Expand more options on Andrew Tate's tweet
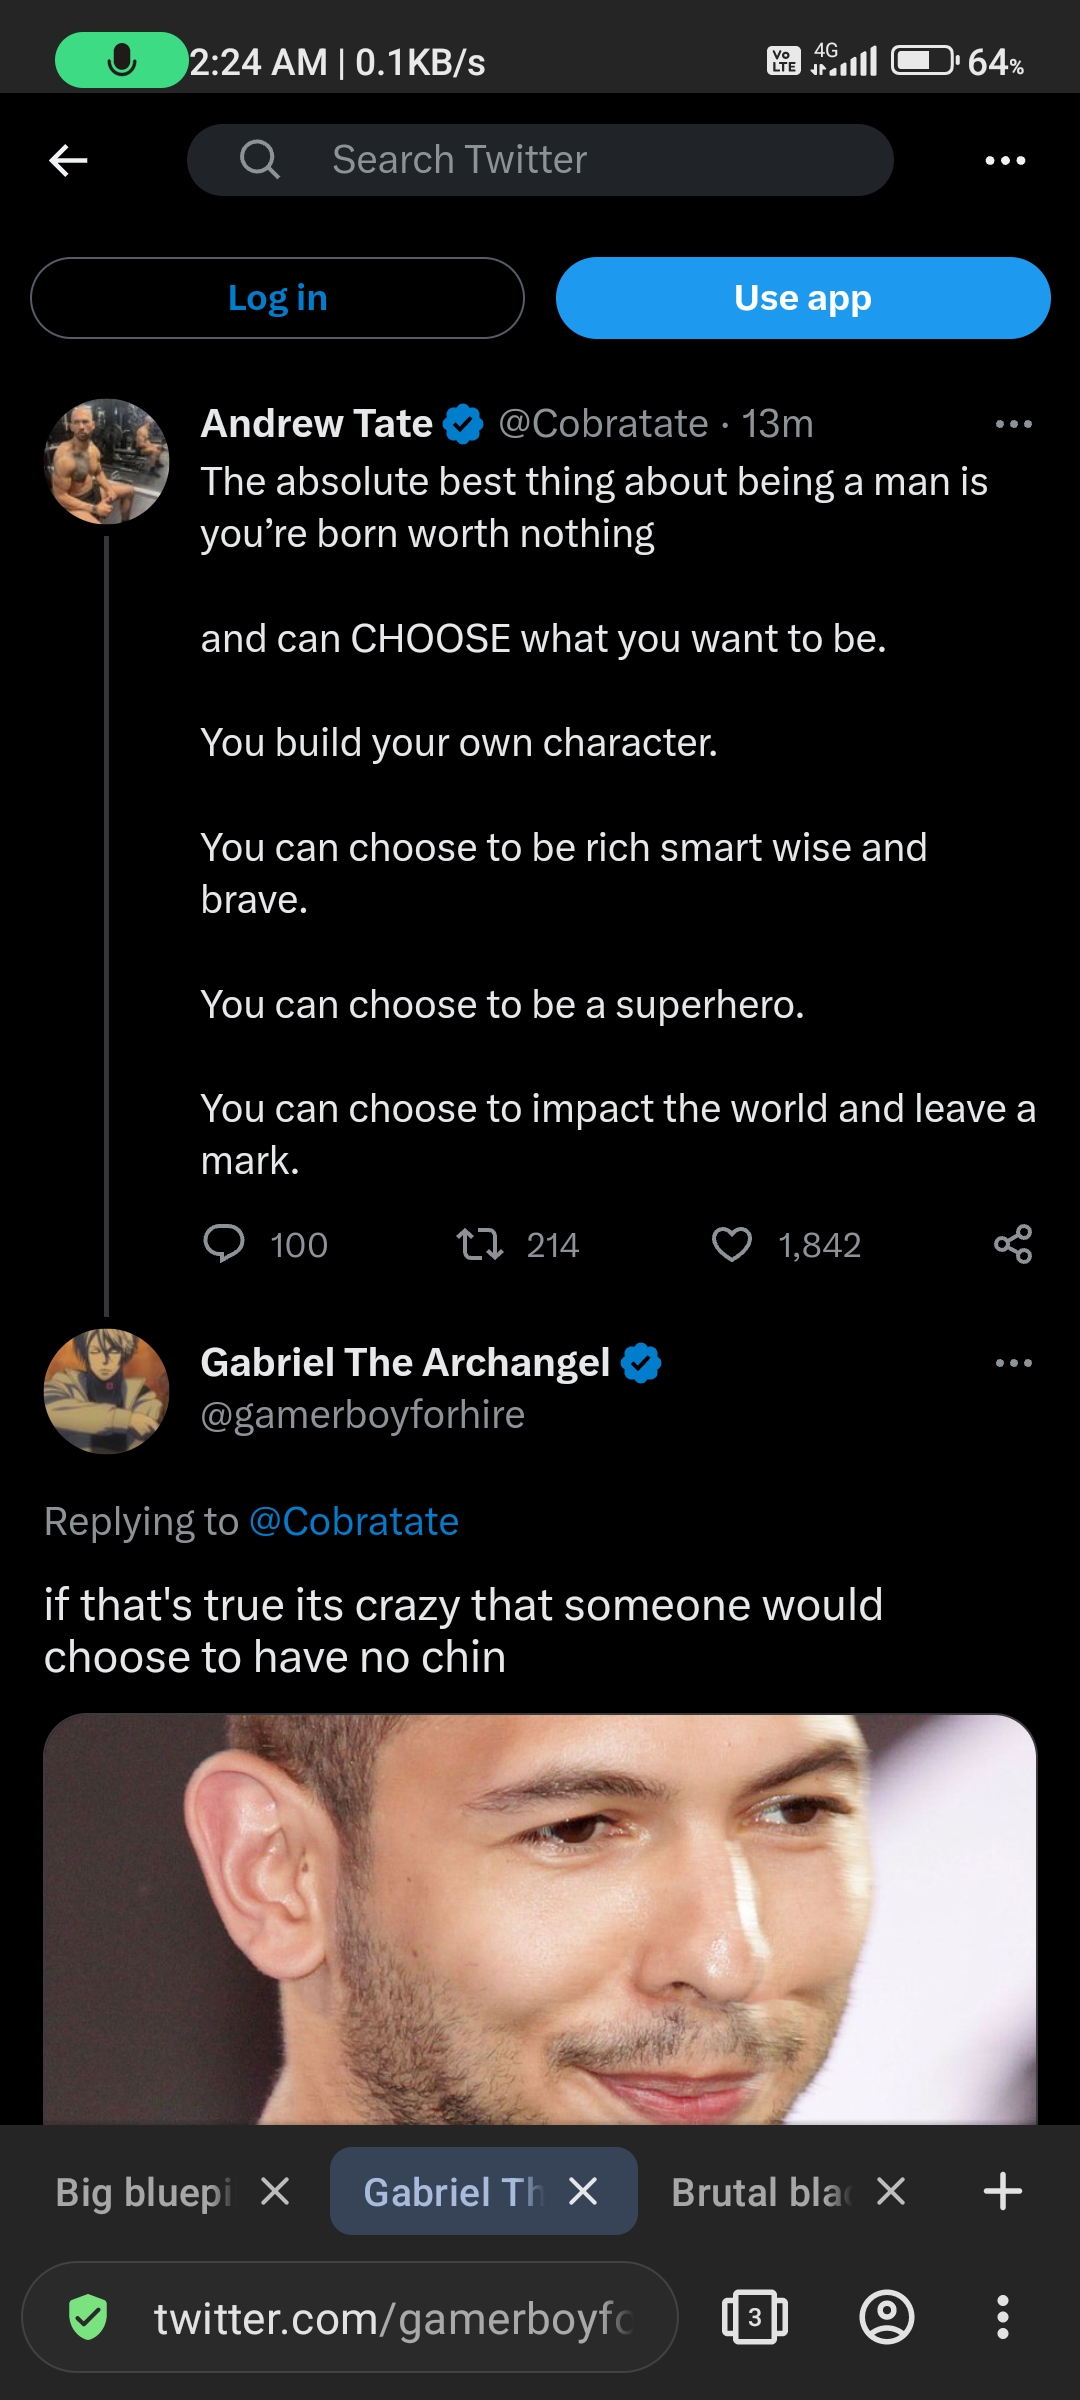 point(1013,424)
